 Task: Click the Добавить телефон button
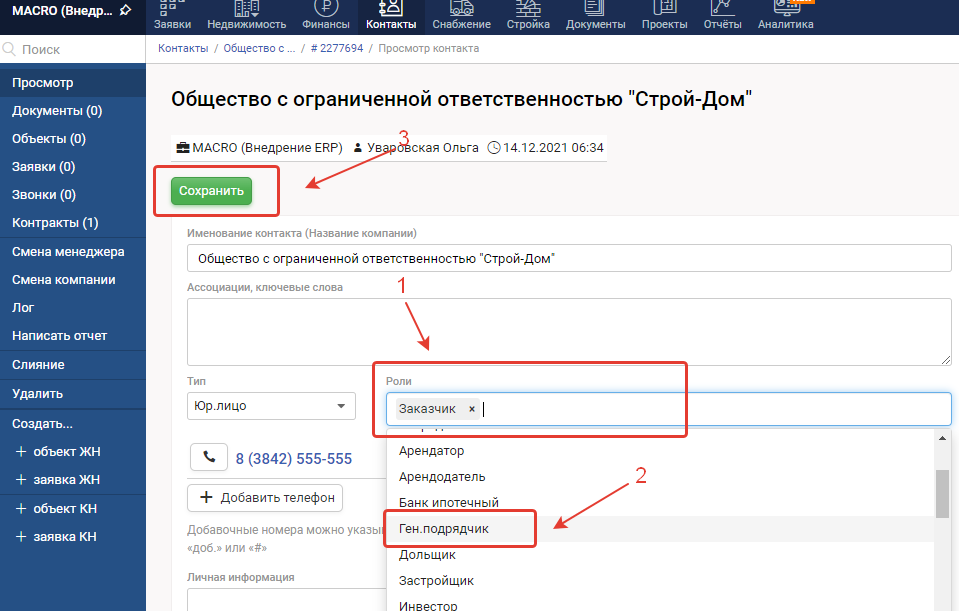(266, 497)
